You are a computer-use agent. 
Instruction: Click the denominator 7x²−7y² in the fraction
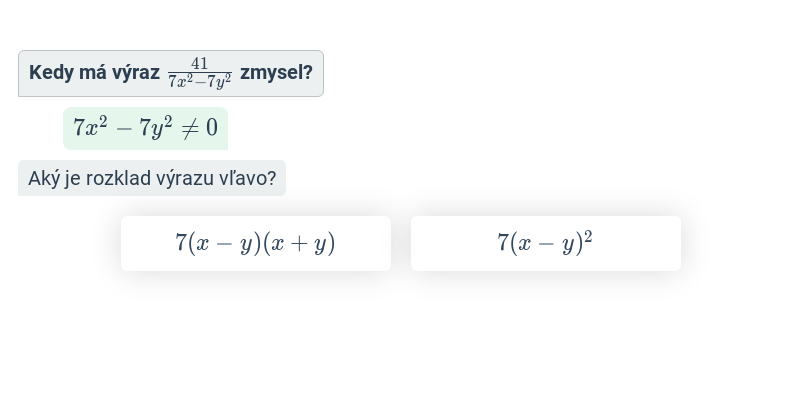pos(199,82)
